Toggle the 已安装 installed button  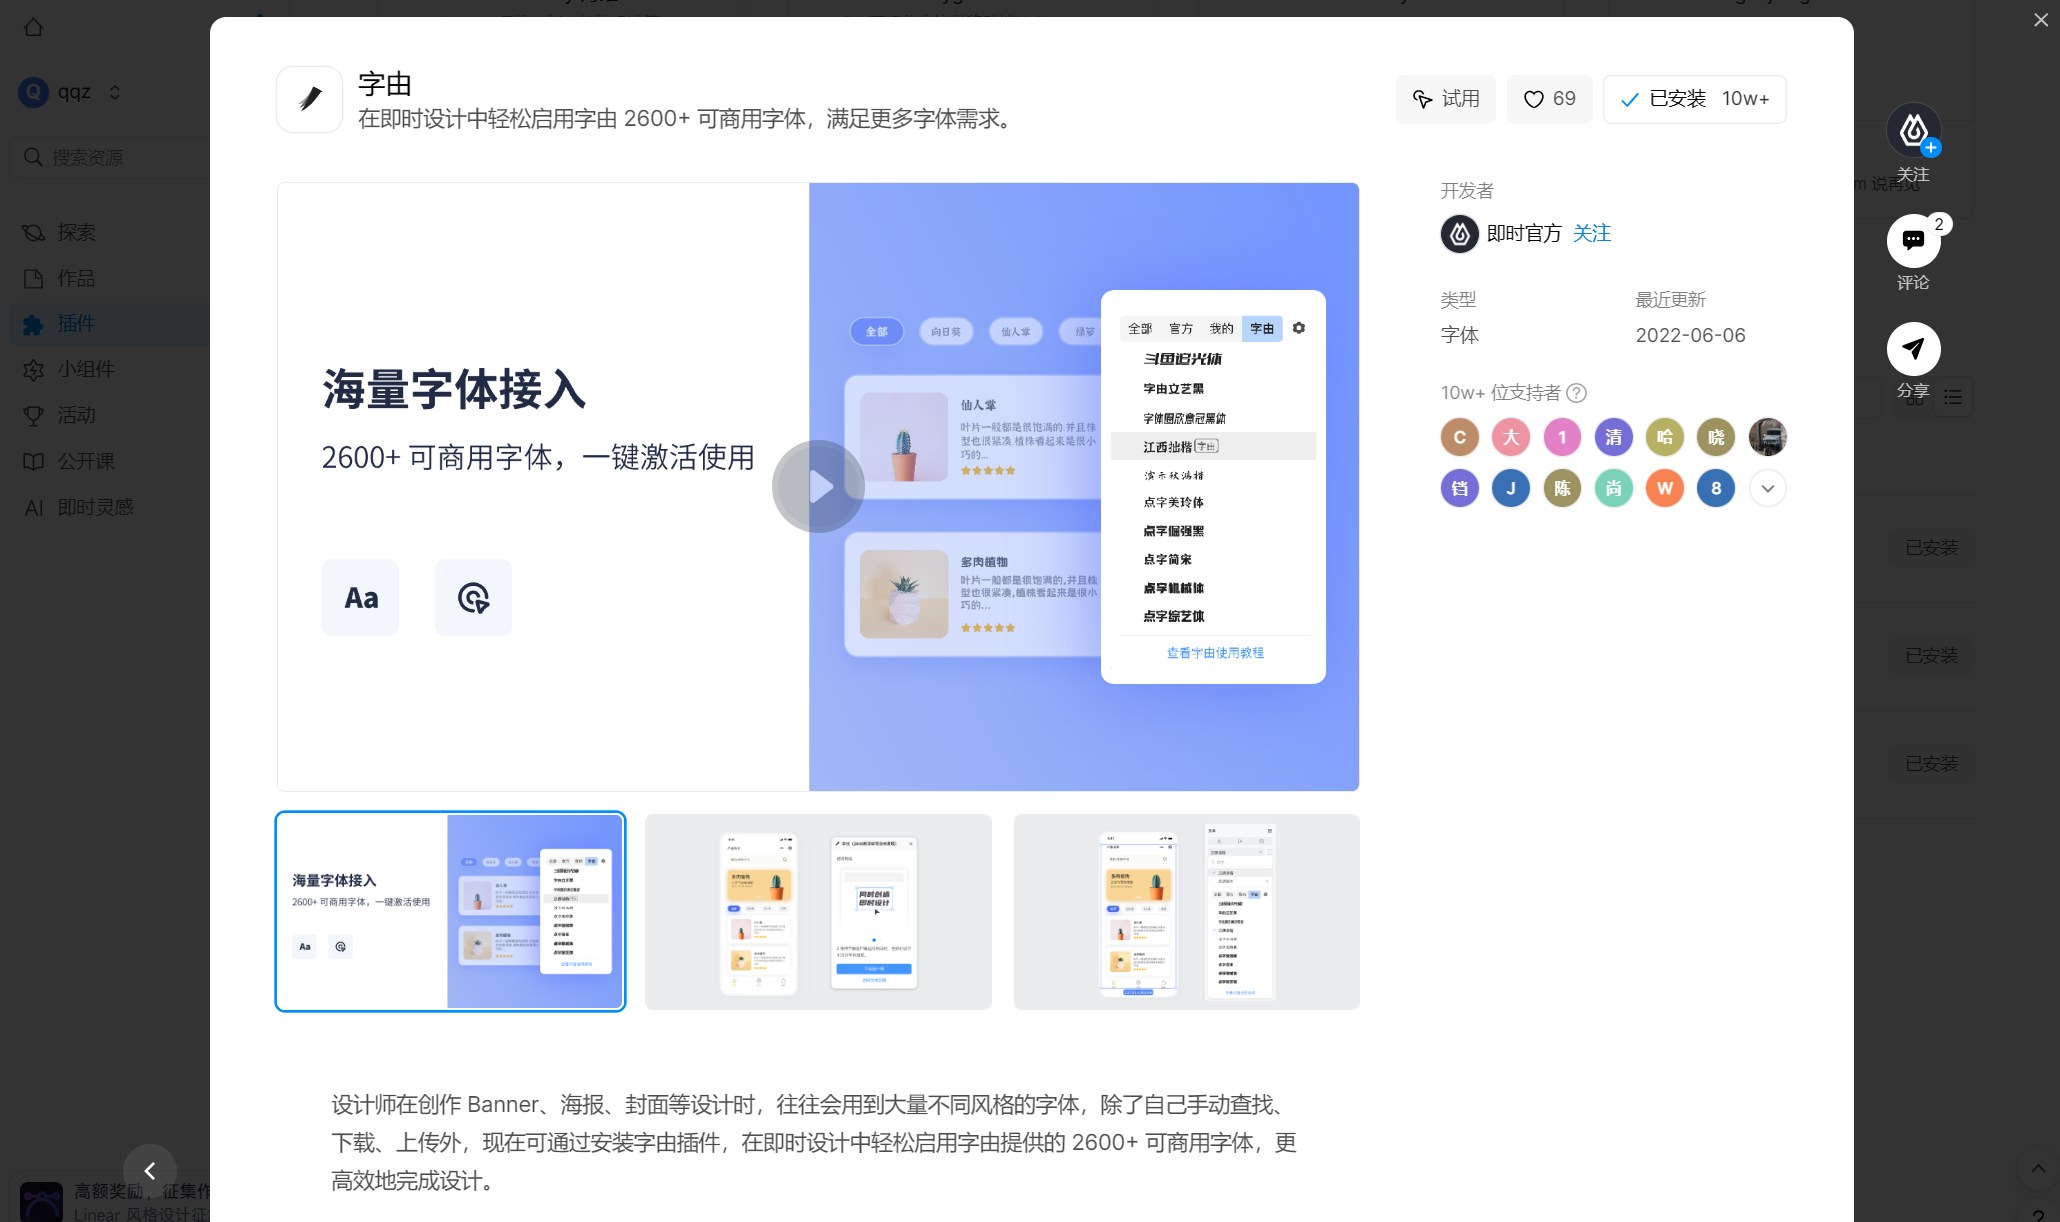click(x=1694, y=99)
